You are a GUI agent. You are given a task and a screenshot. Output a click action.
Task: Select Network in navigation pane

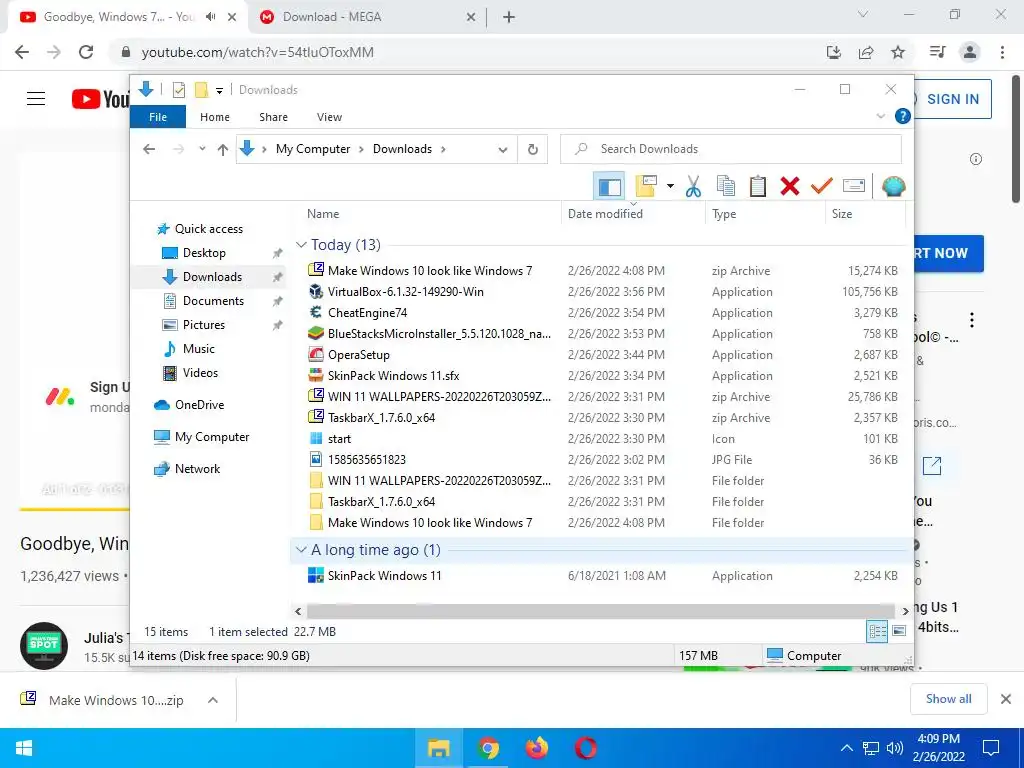pos(197,469)
